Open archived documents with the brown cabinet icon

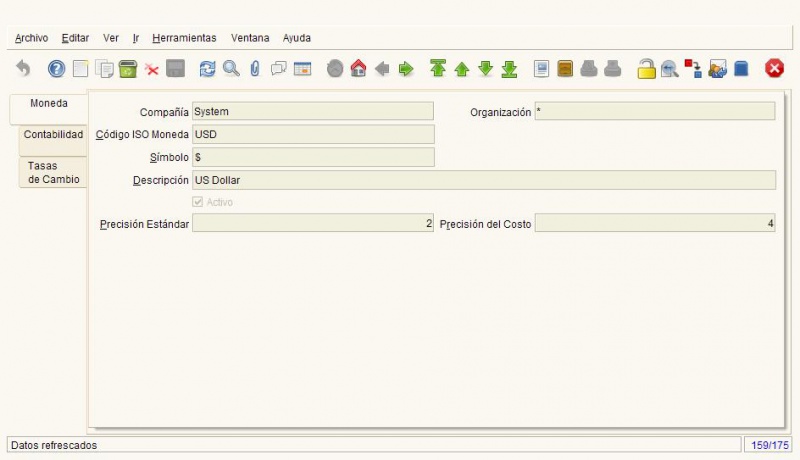565,68
